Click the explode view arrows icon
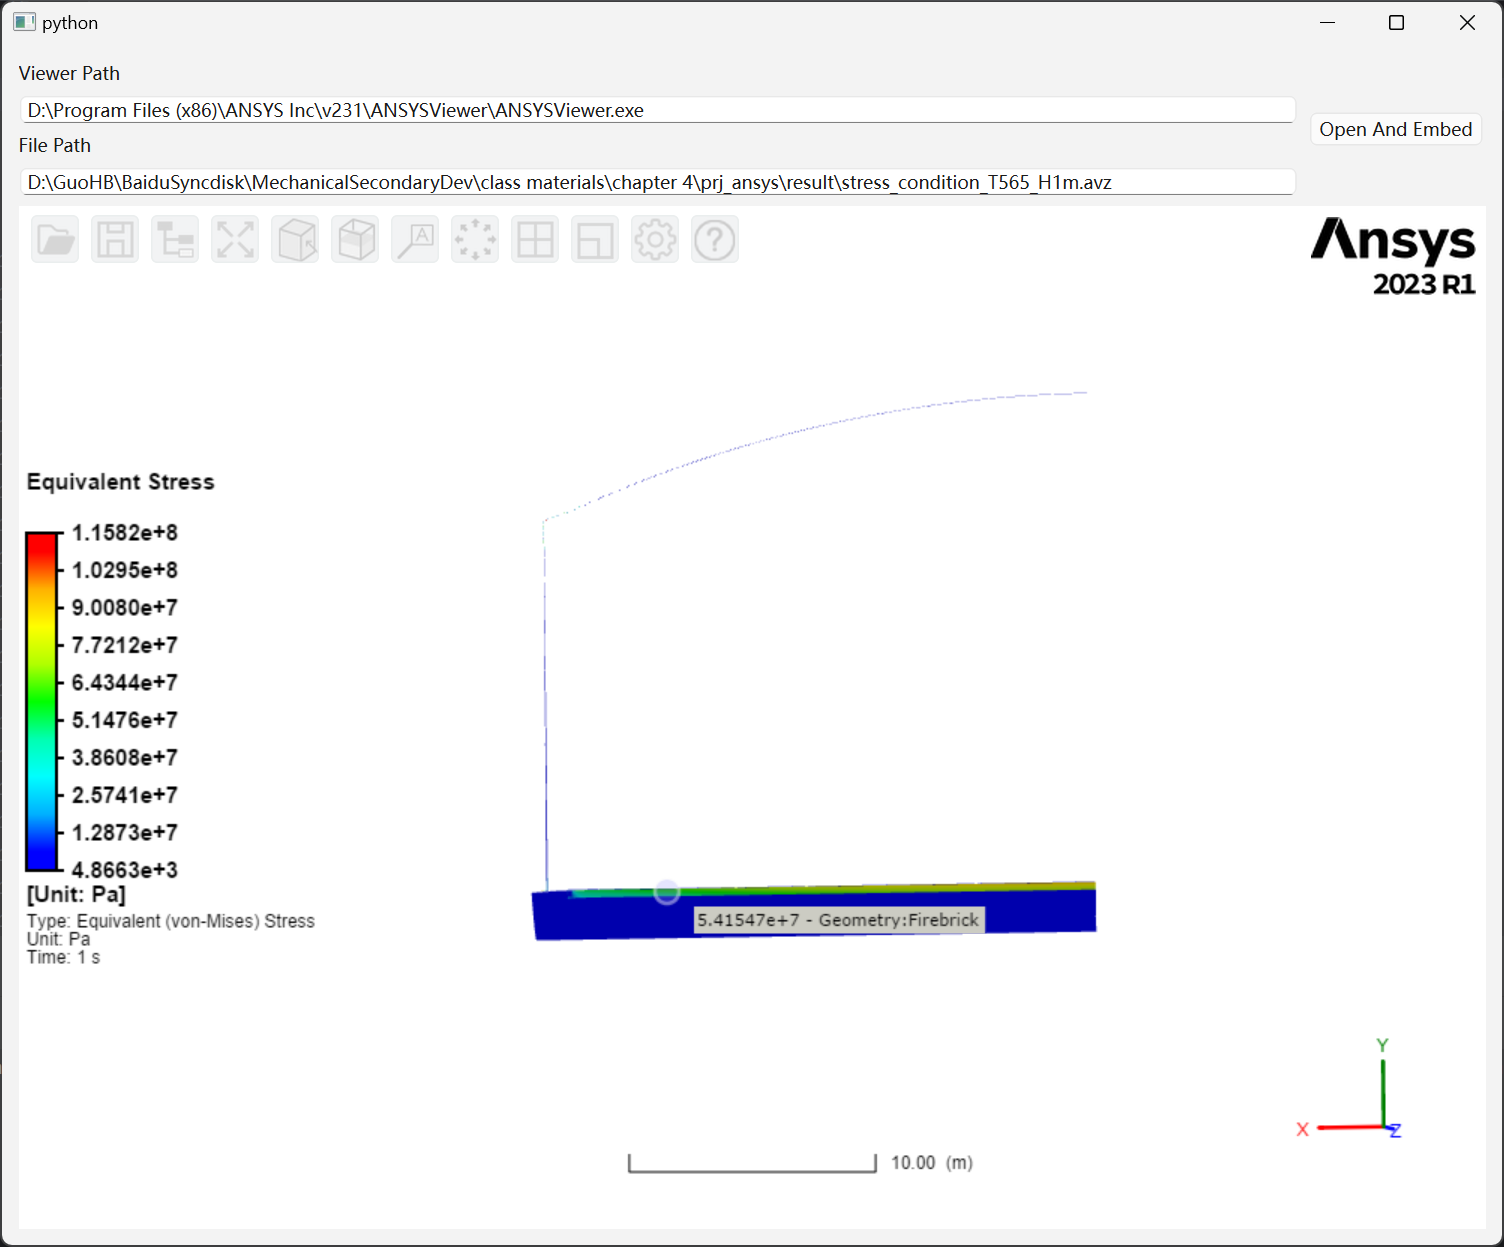This screenshot has width=1504, height=1247. tap(475, 240)
